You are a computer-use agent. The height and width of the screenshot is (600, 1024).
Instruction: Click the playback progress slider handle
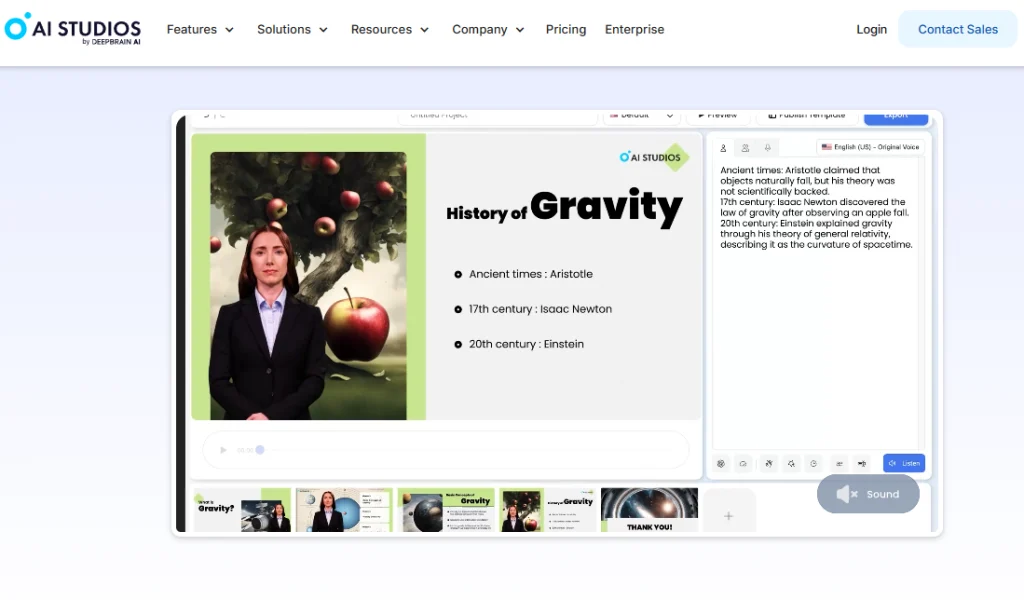pos(260,450)
